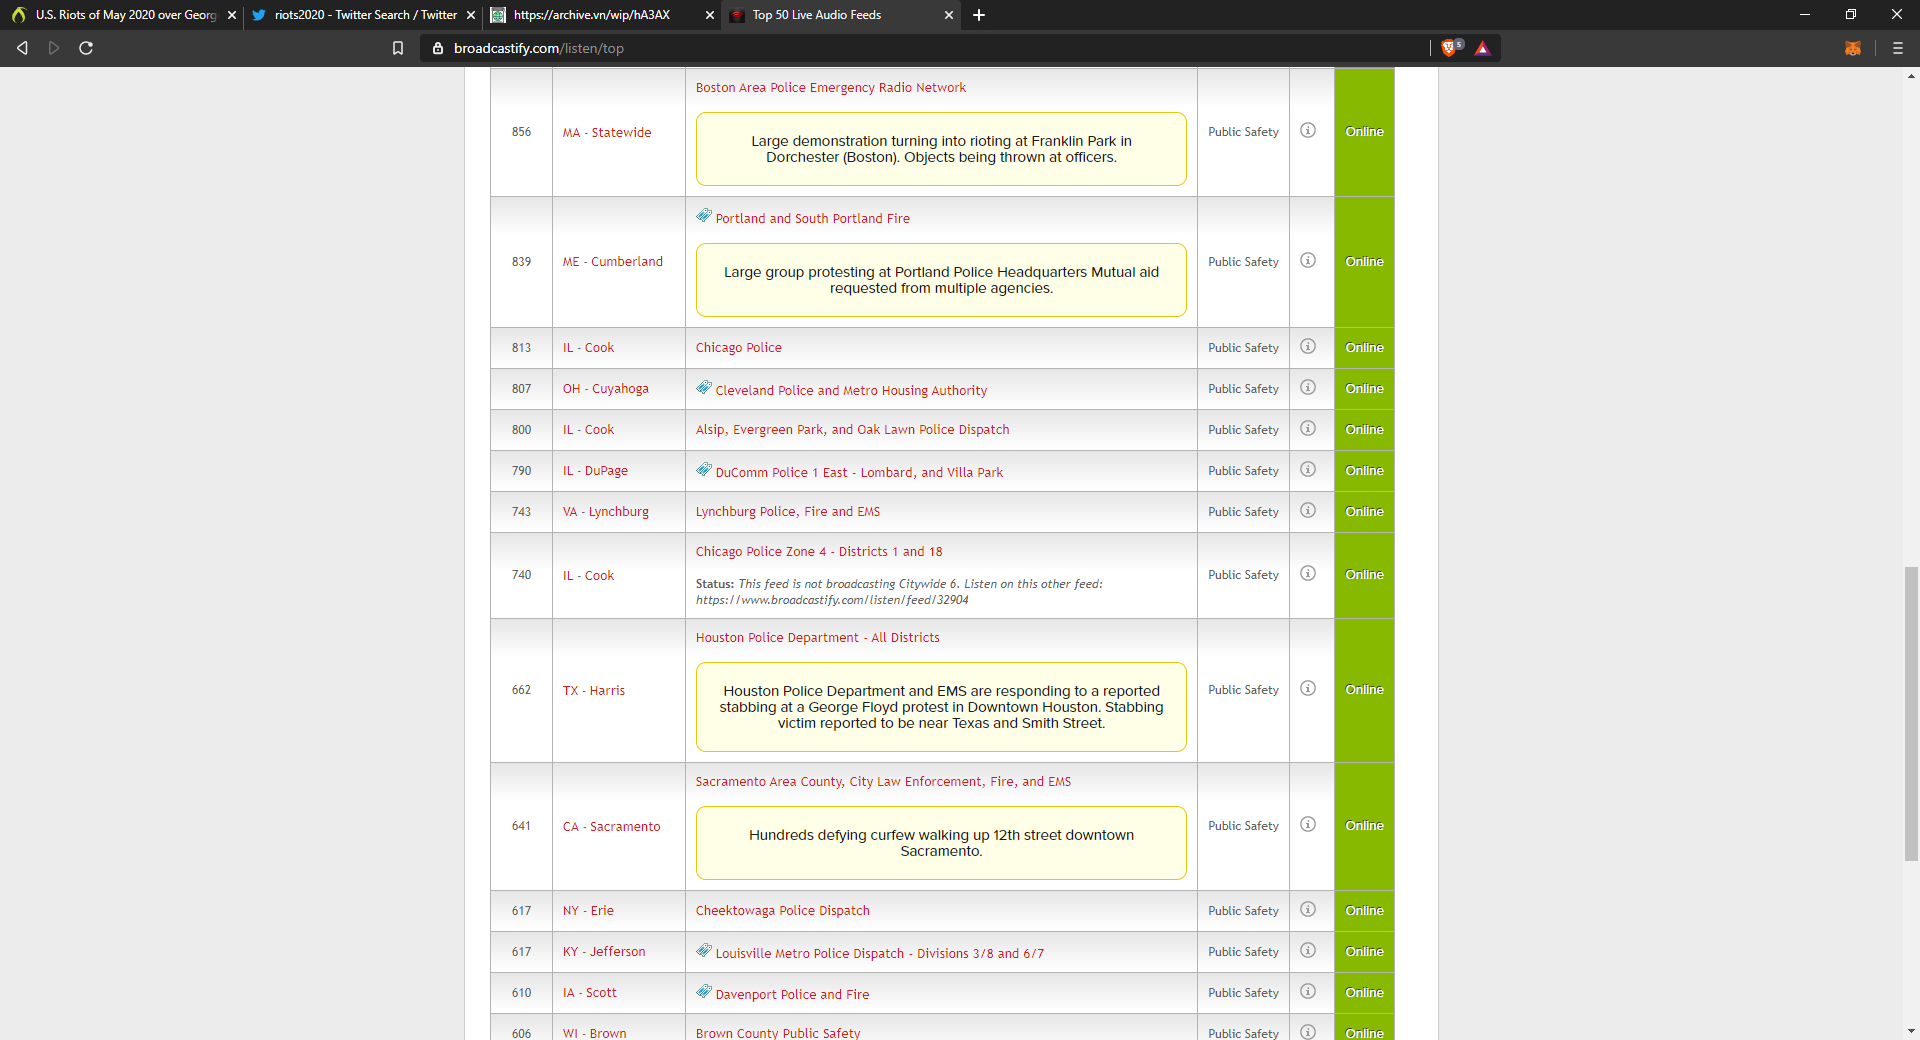Switch to archive.vn tab
This screenshot has width=1920, height=1040.
click(602, 15)
